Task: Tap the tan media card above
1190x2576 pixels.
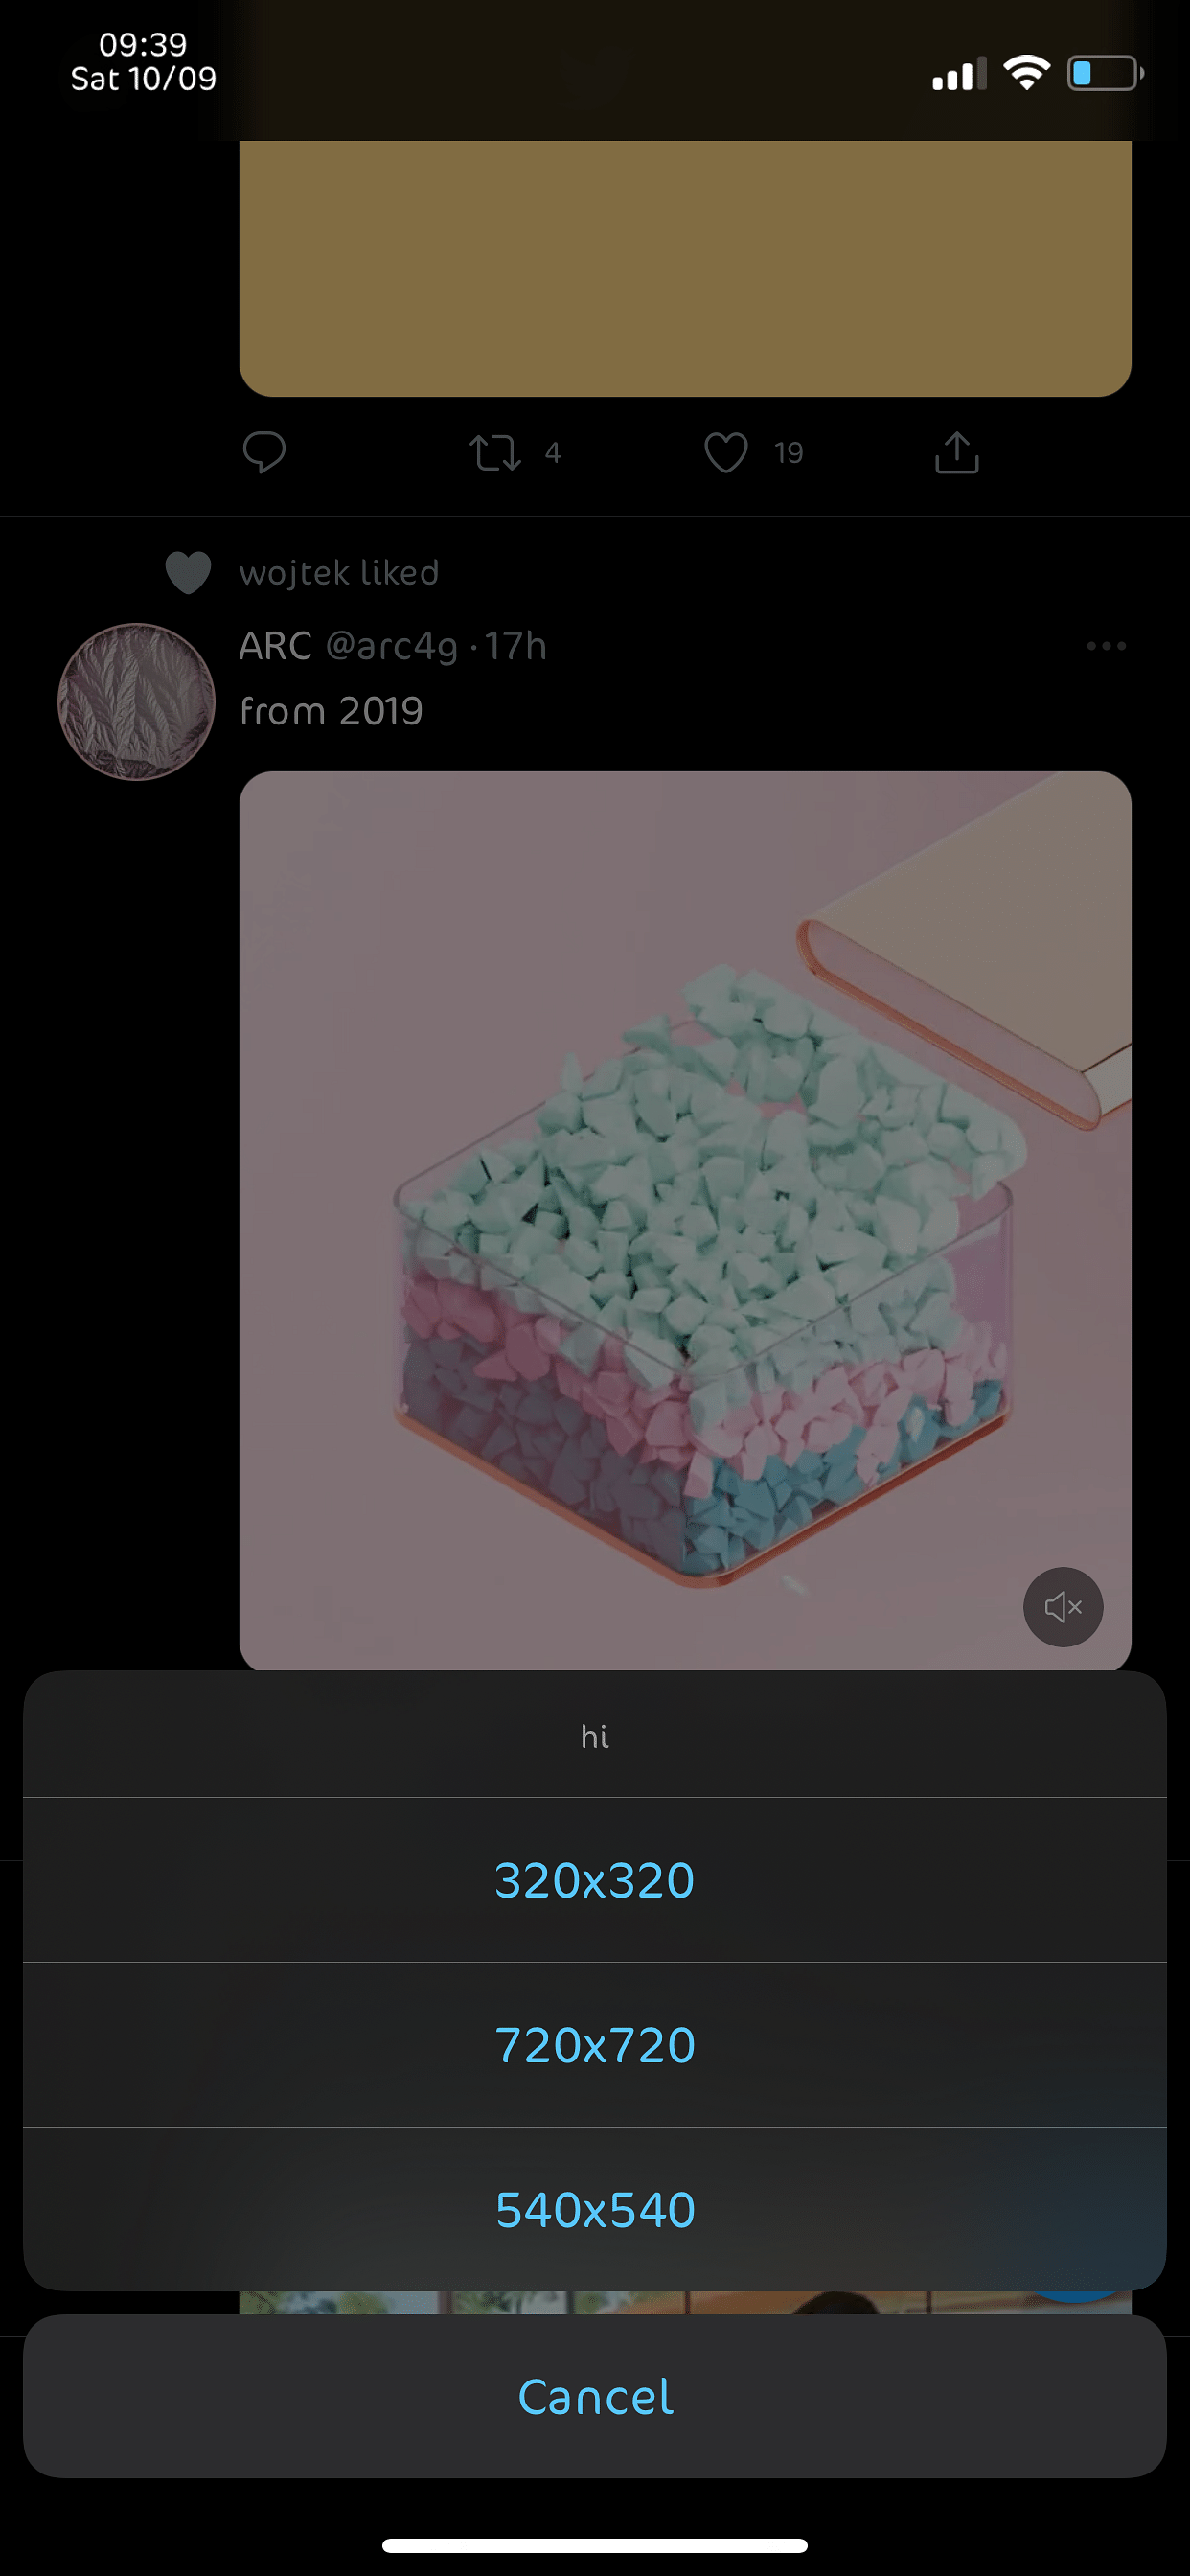Action: point(685,268)
